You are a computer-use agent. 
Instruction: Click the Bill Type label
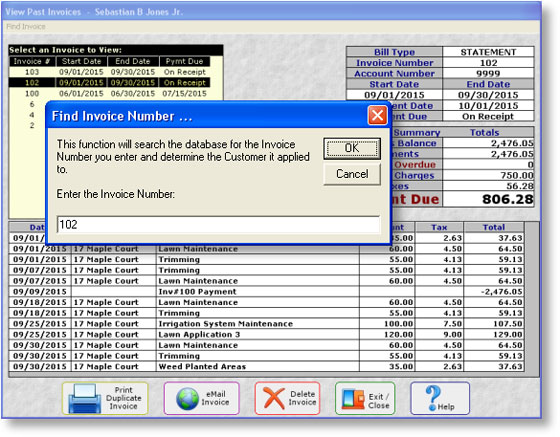(394, 52)
